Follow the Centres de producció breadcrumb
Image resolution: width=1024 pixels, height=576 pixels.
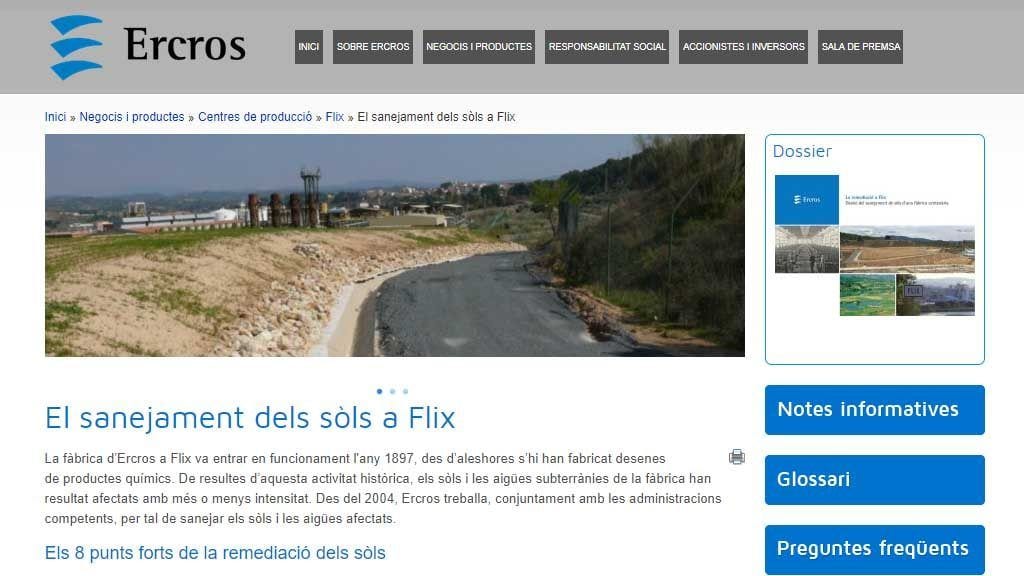coord(255,117)
